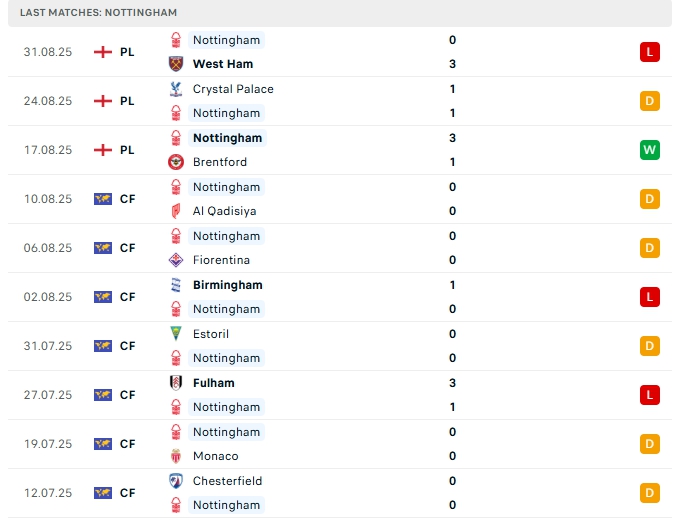Click the Estoril team crest
The image size is (682, 520).
(x=176, y=334)
